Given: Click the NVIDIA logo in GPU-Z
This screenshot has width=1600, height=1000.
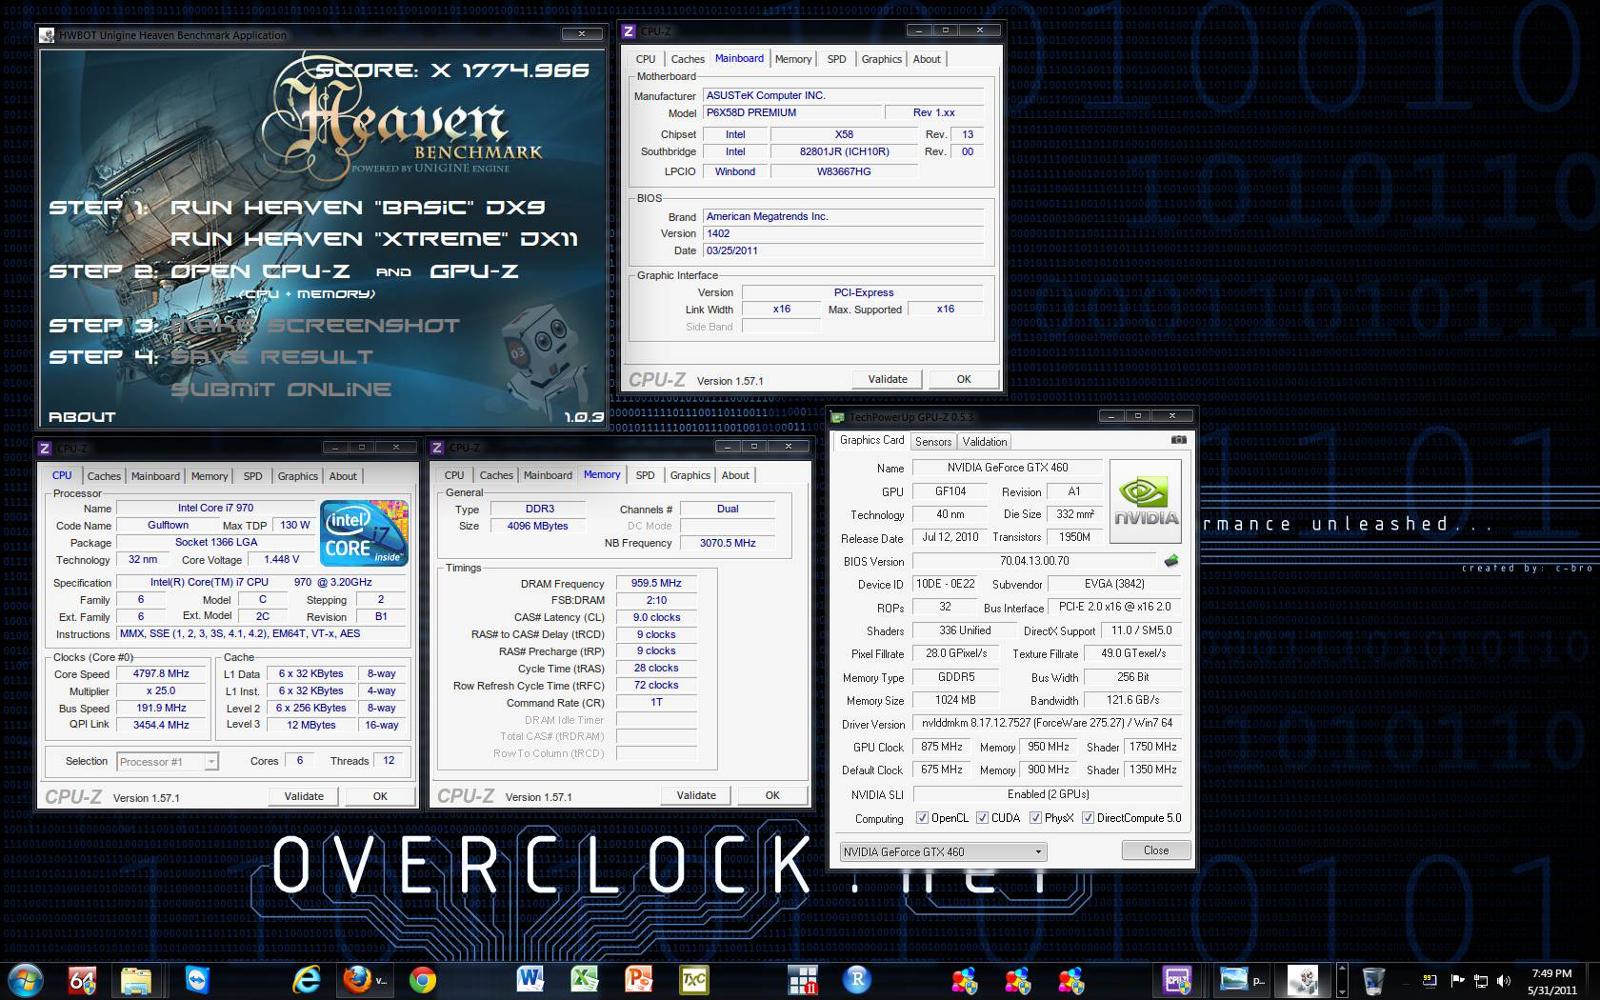Looking at the screenshot, I should (x=1146, y=500).
